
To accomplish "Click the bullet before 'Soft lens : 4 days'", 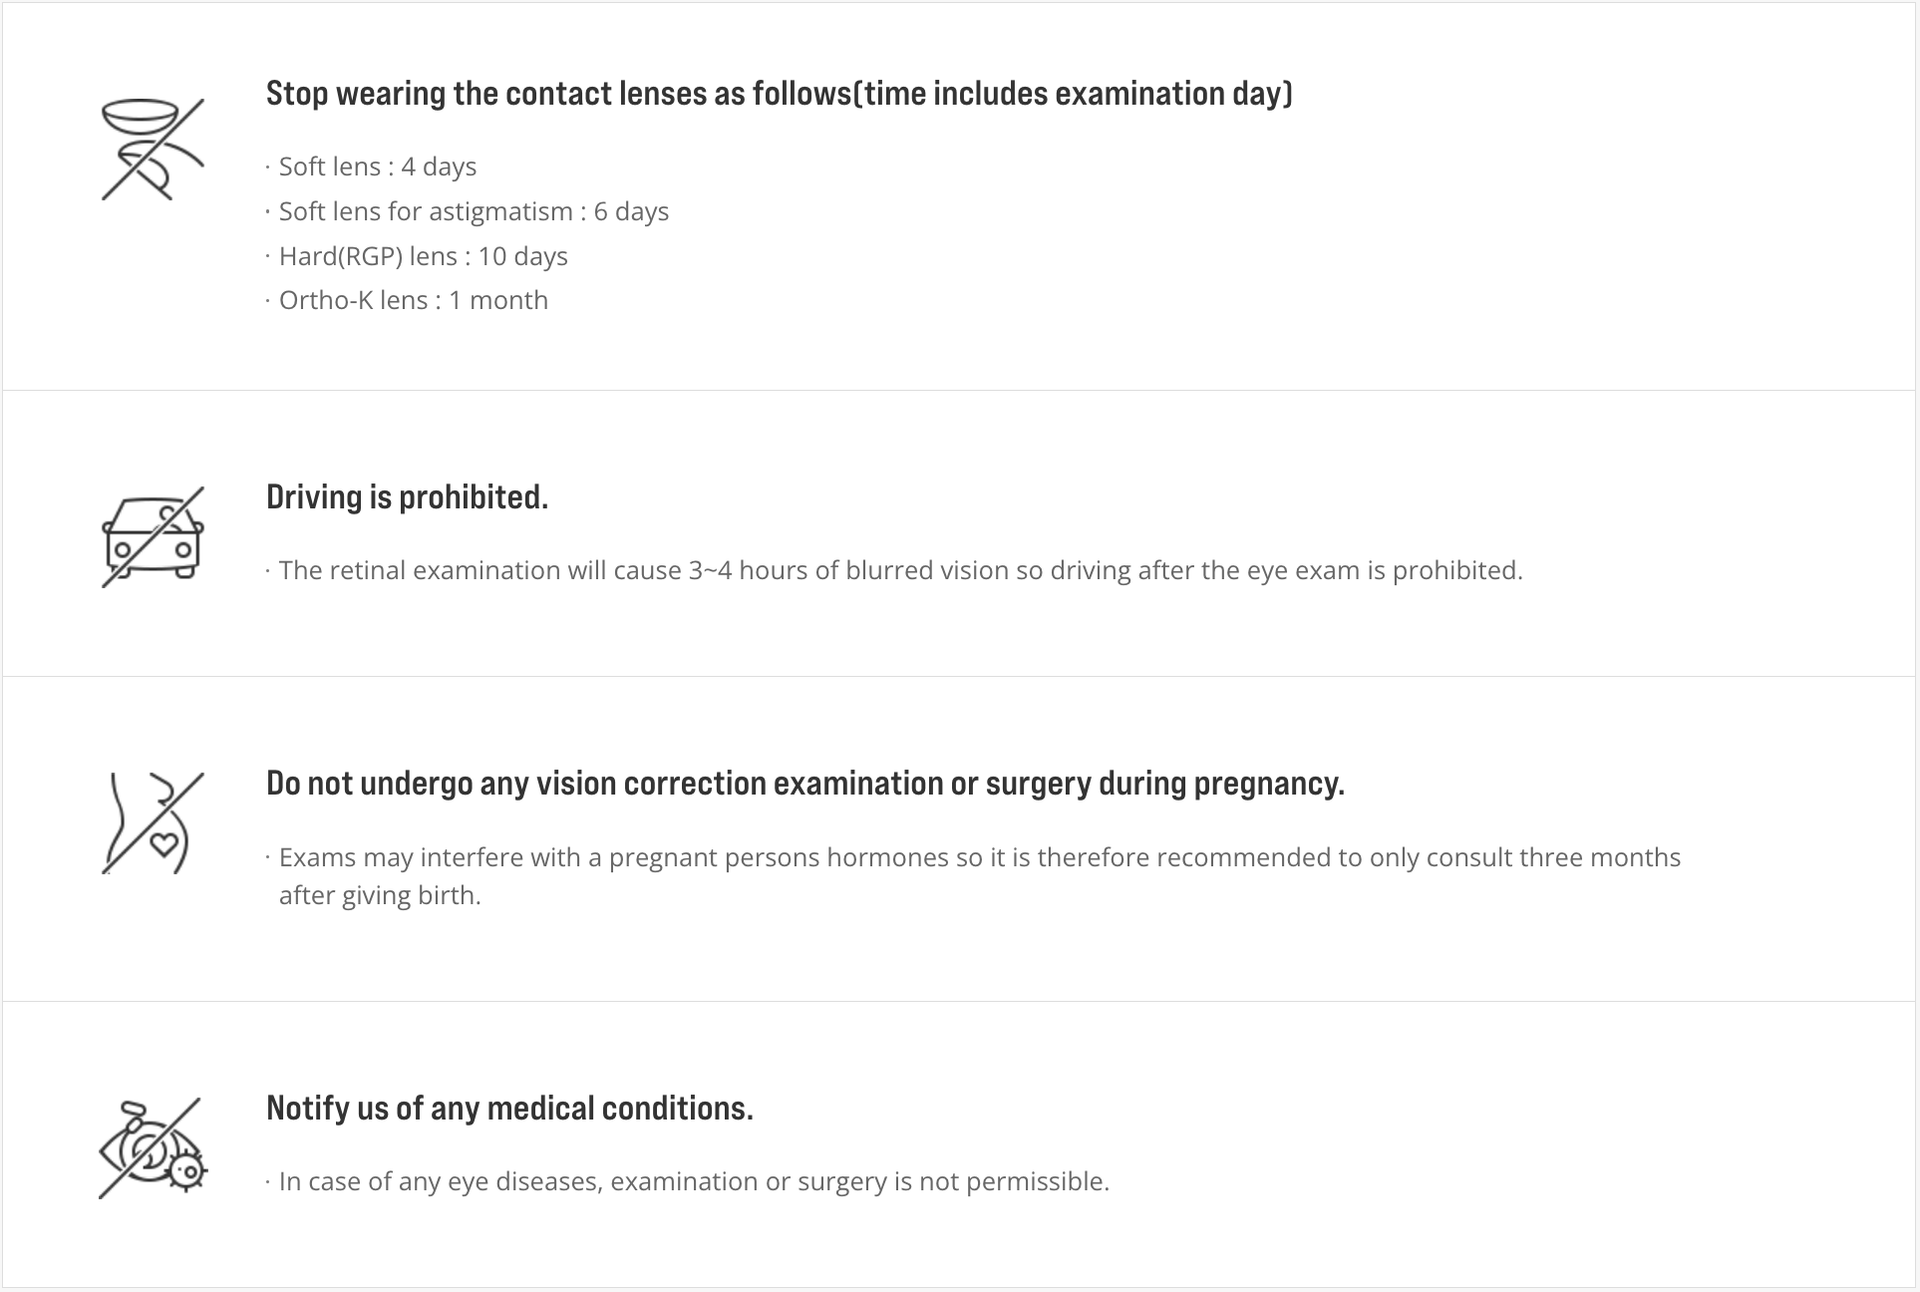I will [268, 167].
